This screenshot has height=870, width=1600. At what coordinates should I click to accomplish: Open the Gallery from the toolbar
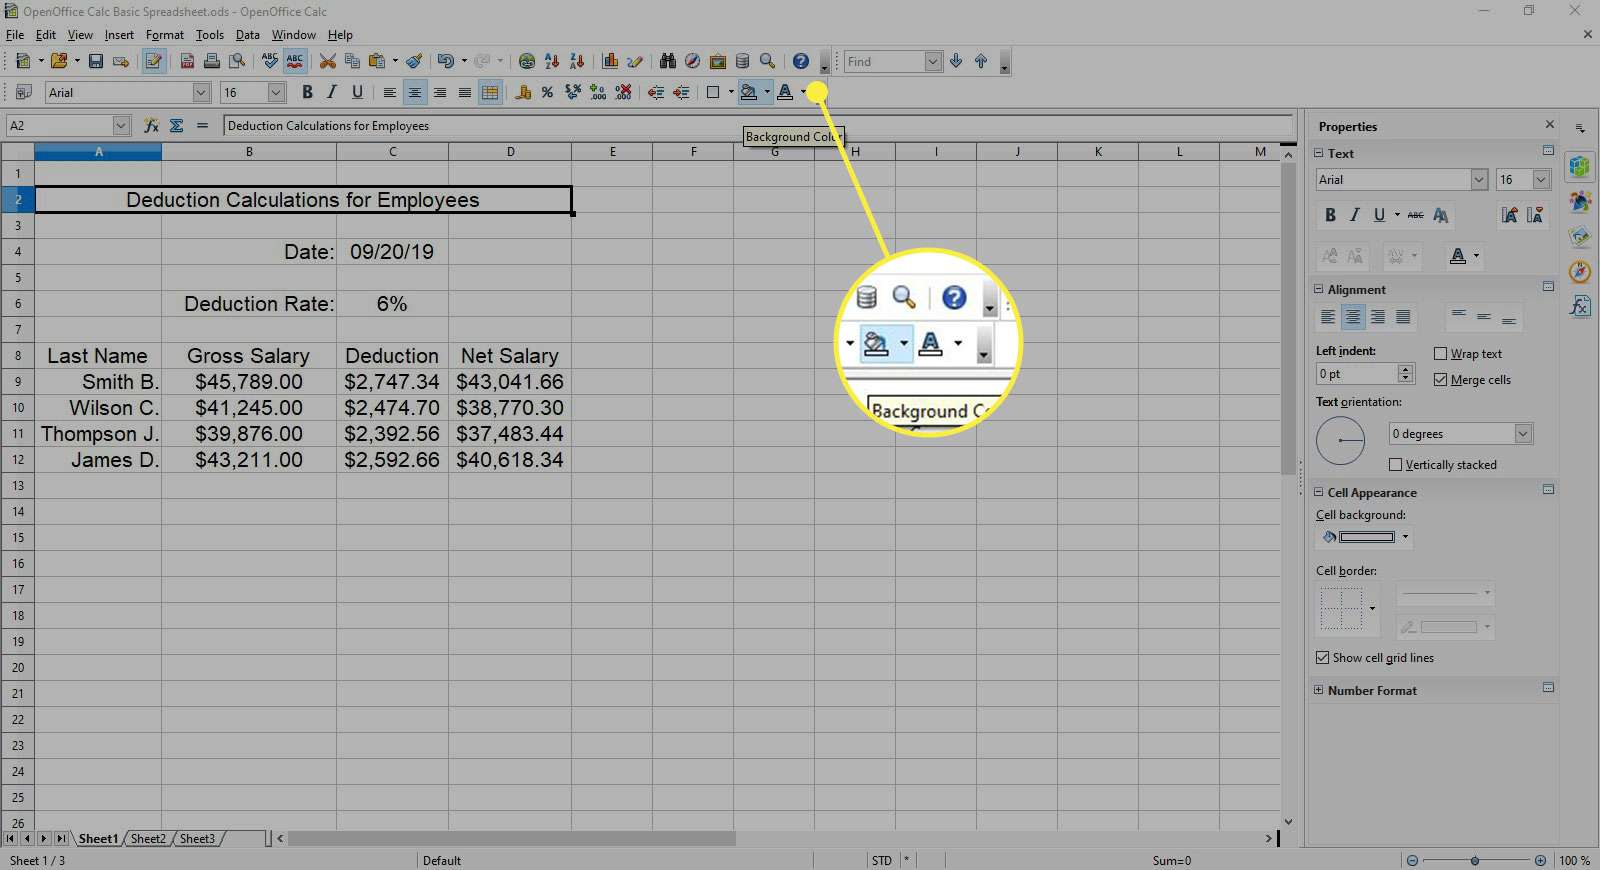pos(717,61)
